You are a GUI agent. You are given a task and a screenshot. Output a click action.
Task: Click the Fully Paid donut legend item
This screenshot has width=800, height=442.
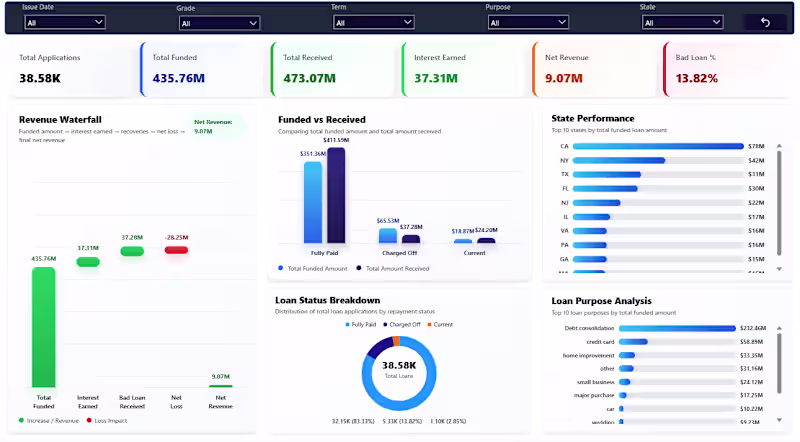(x=361, y=325)
